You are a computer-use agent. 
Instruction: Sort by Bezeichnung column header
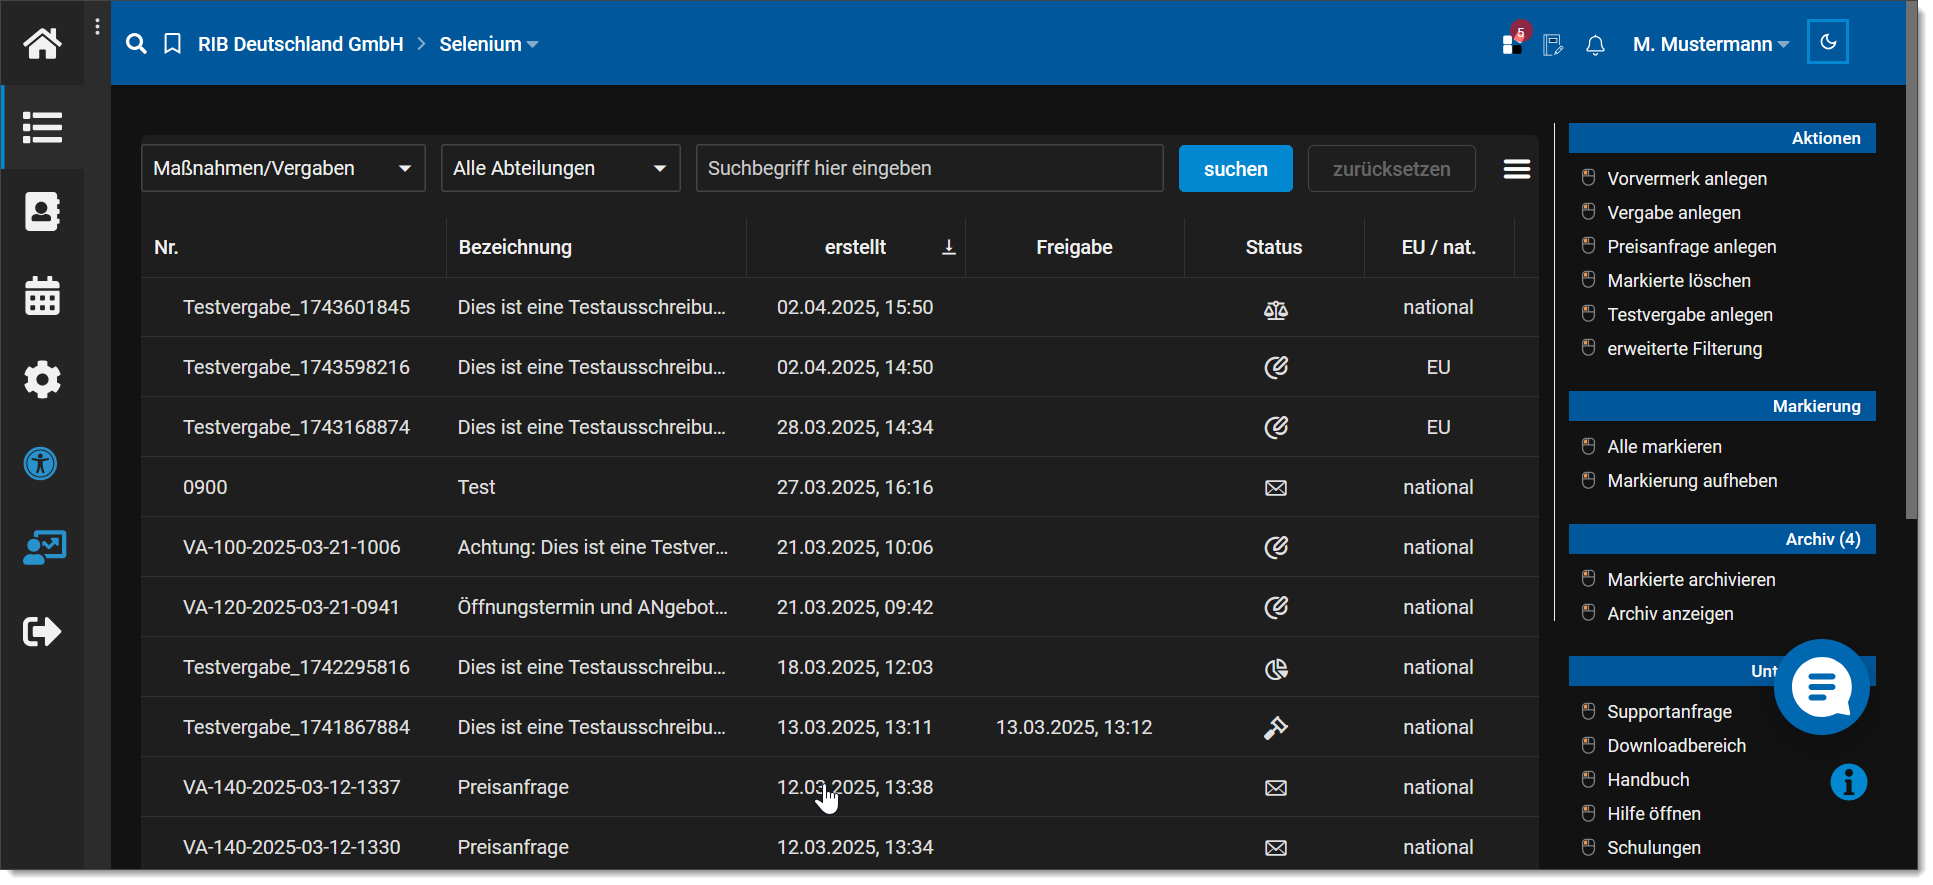pyautogui.click(x=515, y=247)
